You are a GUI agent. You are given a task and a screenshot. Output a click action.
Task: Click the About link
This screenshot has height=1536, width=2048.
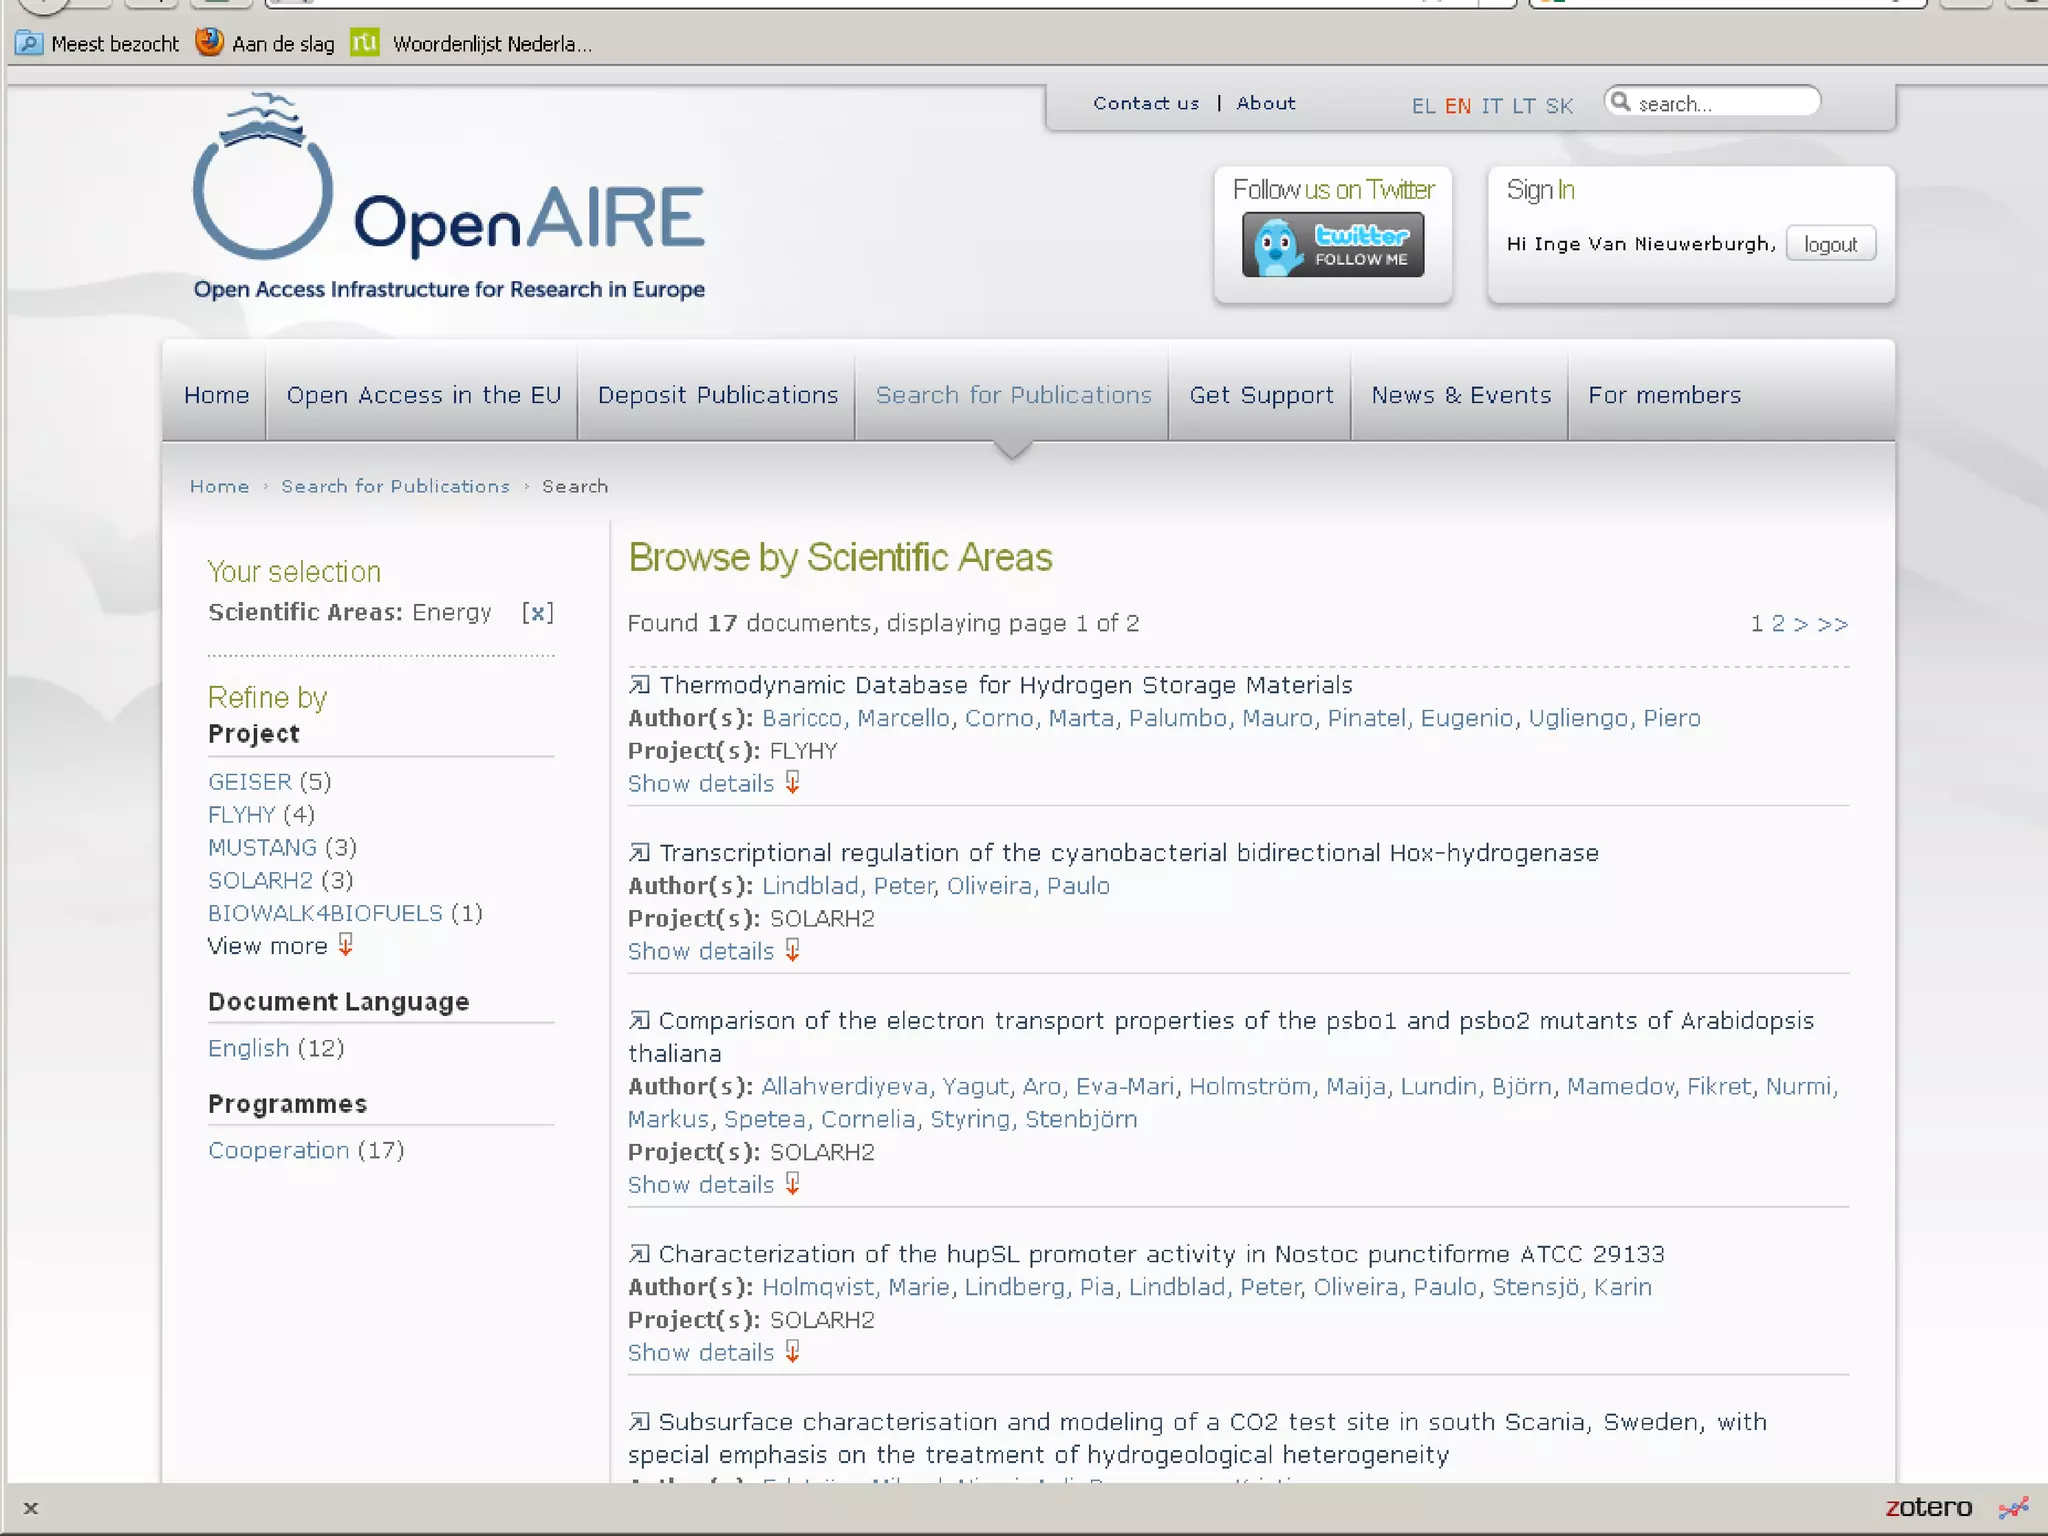point(1266,103)
